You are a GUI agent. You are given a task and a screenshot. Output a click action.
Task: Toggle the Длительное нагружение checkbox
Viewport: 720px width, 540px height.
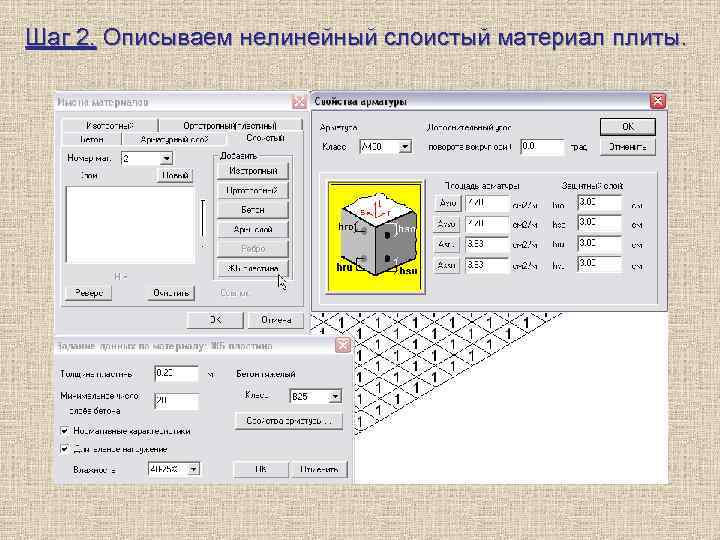(x=65, y=449)
